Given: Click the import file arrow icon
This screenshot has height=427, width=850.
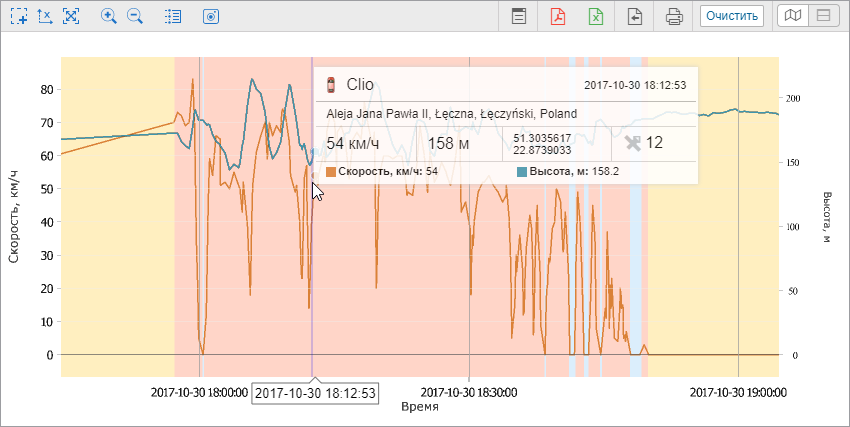Looking at the screenshot, I should (x=635, y=16).
